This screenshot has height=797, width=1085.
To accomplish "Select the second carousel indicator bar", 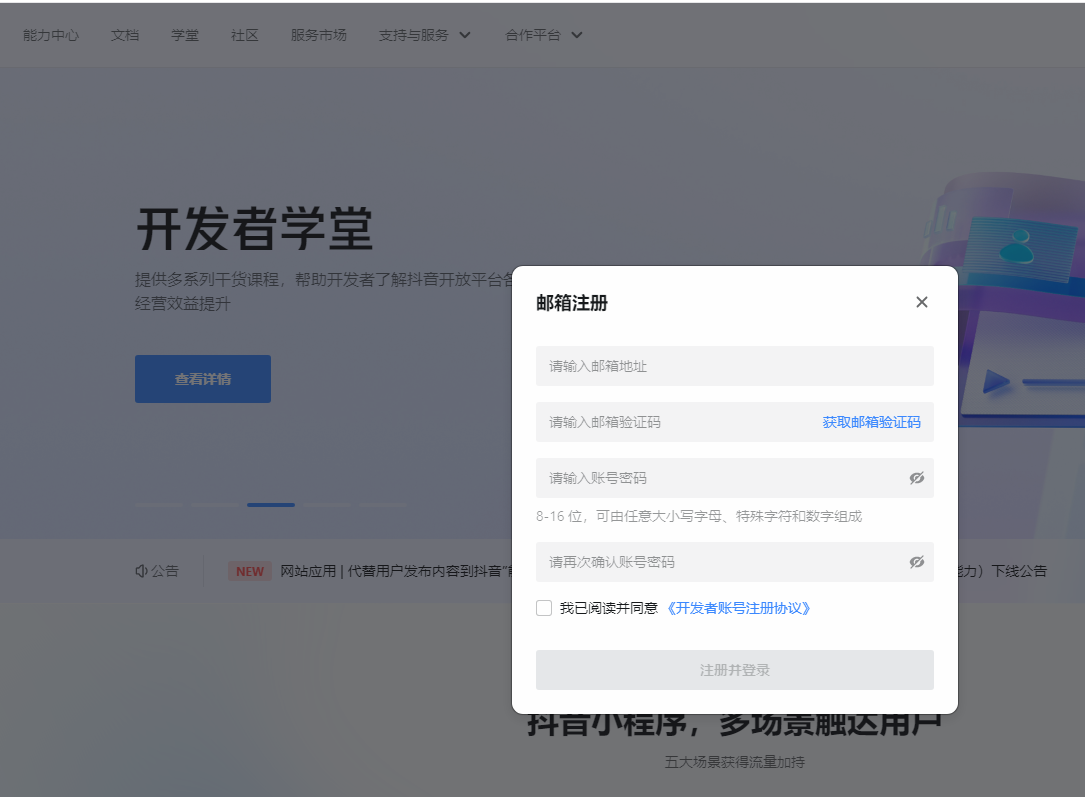I will click(215, 505).
